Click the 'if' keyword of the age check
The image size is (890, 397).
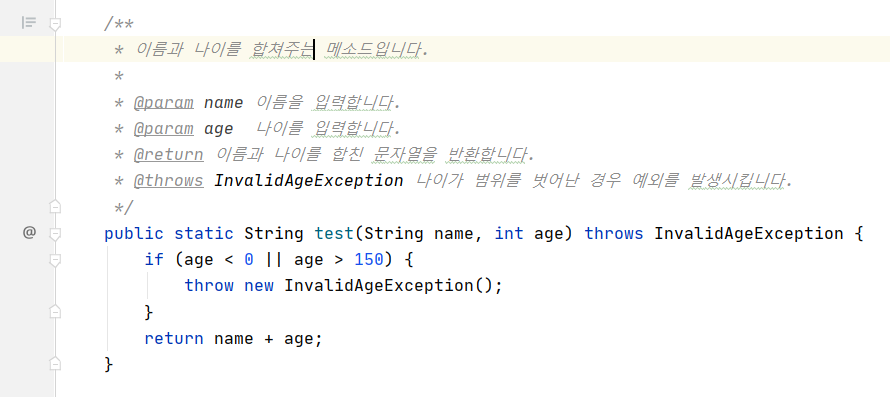pyautogui.click(x=154, y=260)
